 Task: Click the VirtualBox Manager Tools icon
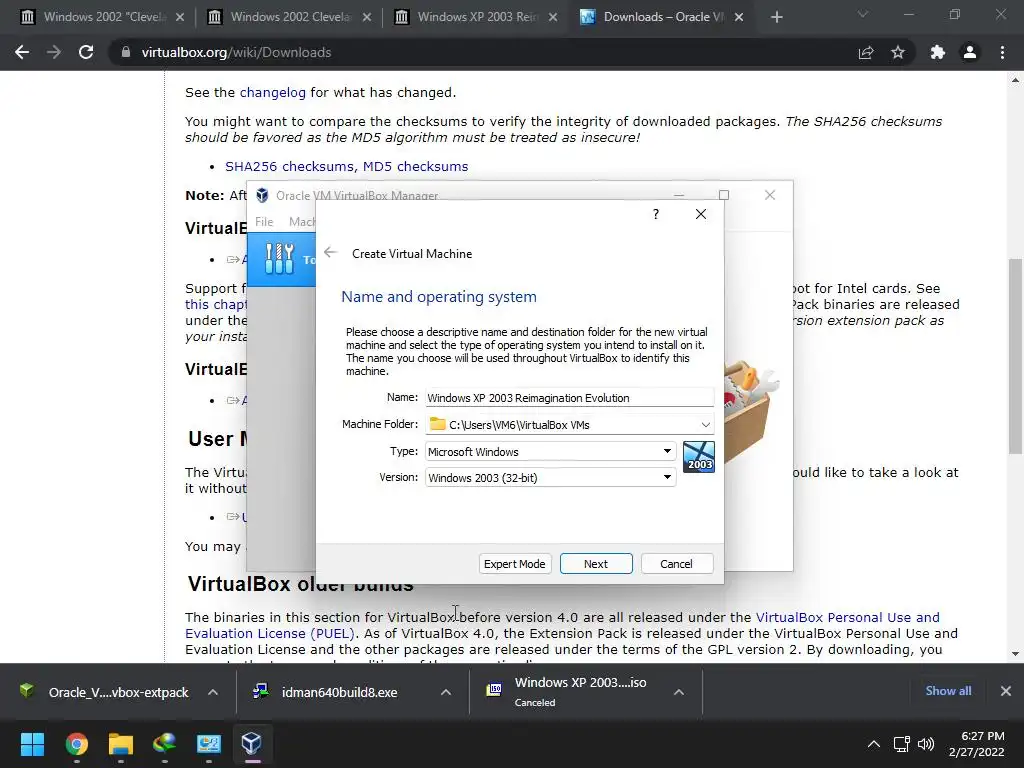coord(280,259)
